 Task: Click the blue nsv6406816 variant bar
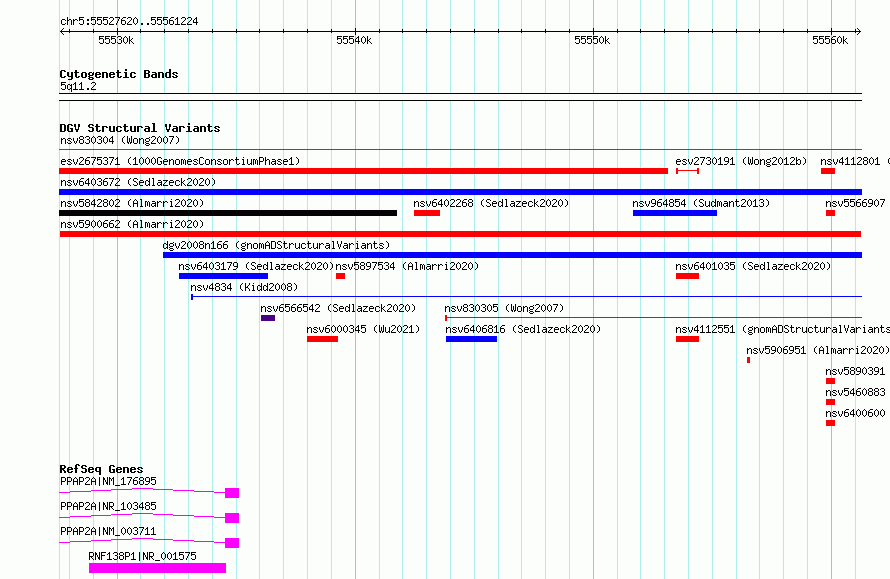point(472,339)
